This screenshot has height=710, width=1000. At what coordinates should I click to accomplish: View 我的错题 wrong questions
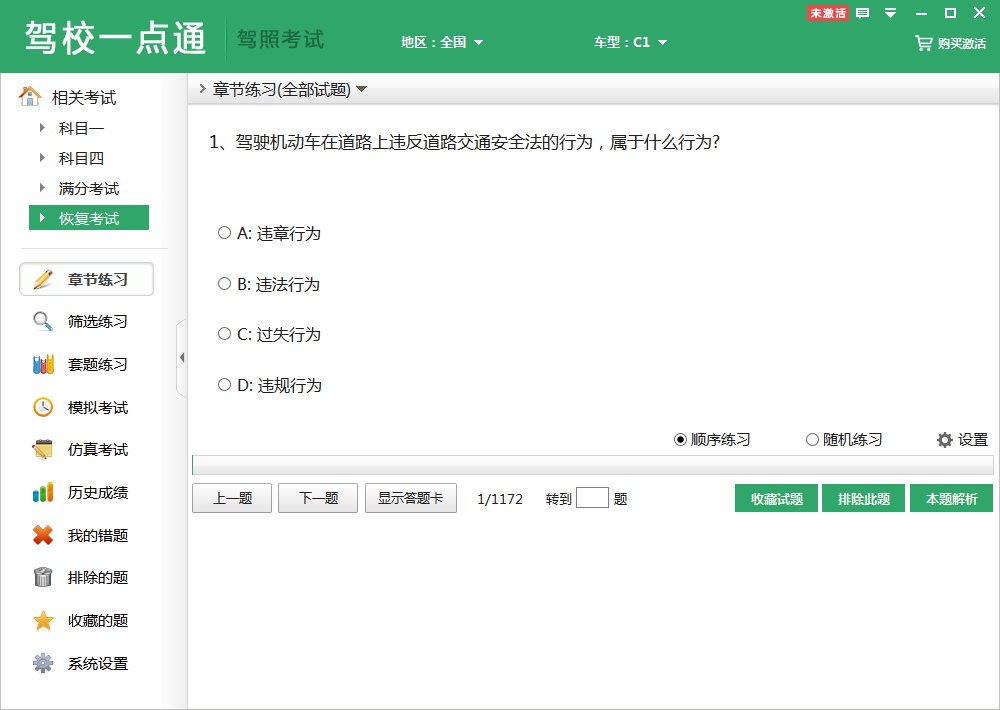tap(86, 535)
